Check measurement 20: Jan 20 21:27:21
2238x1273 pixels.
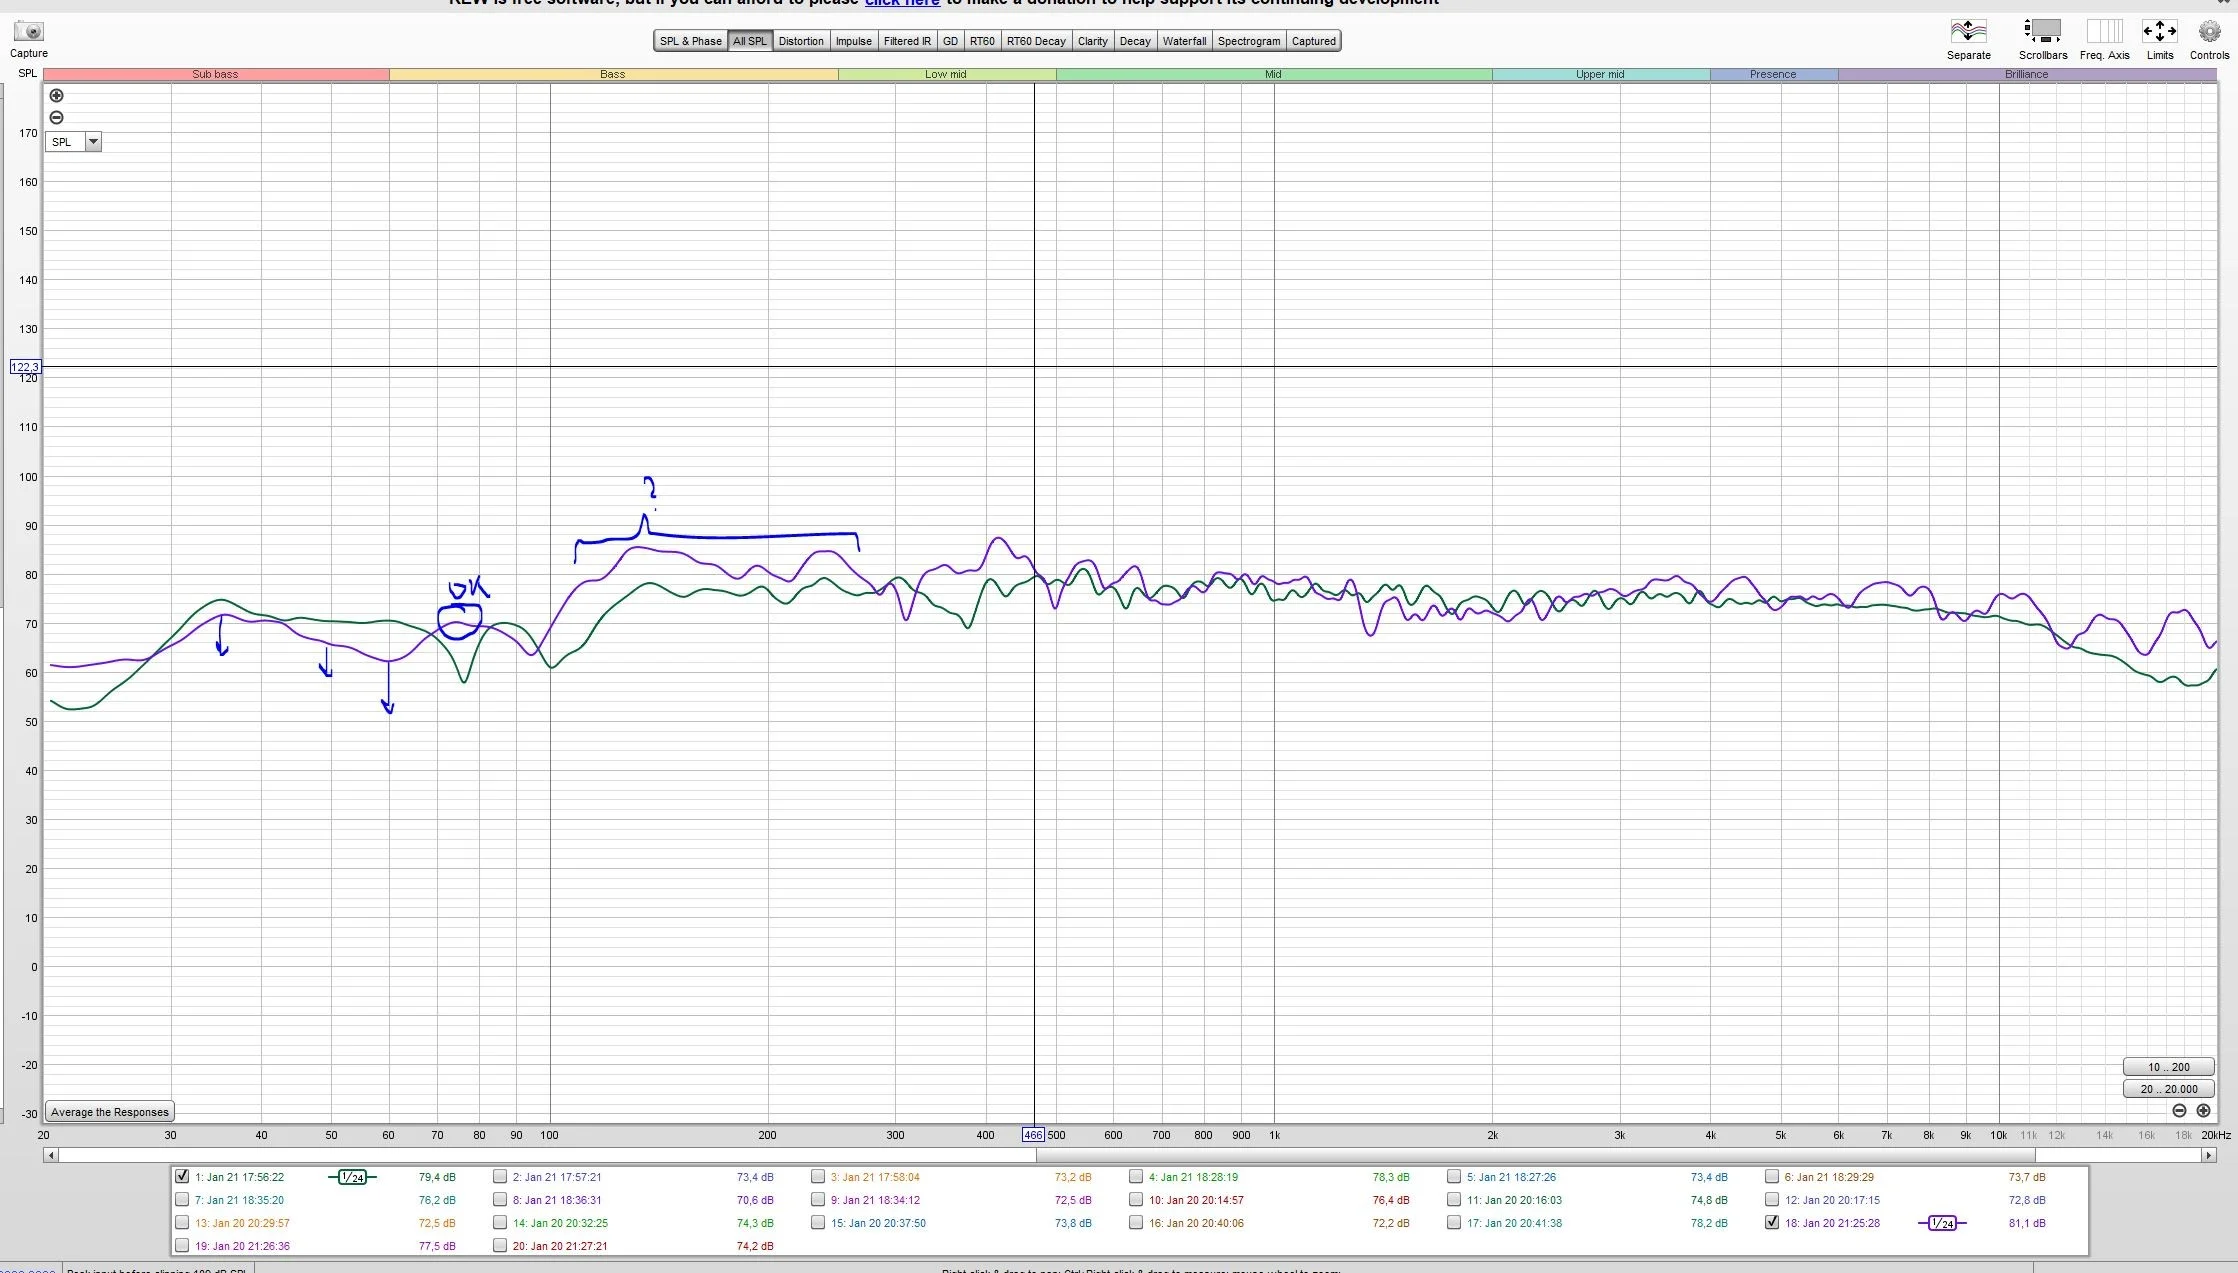(x=500, y=1246)
